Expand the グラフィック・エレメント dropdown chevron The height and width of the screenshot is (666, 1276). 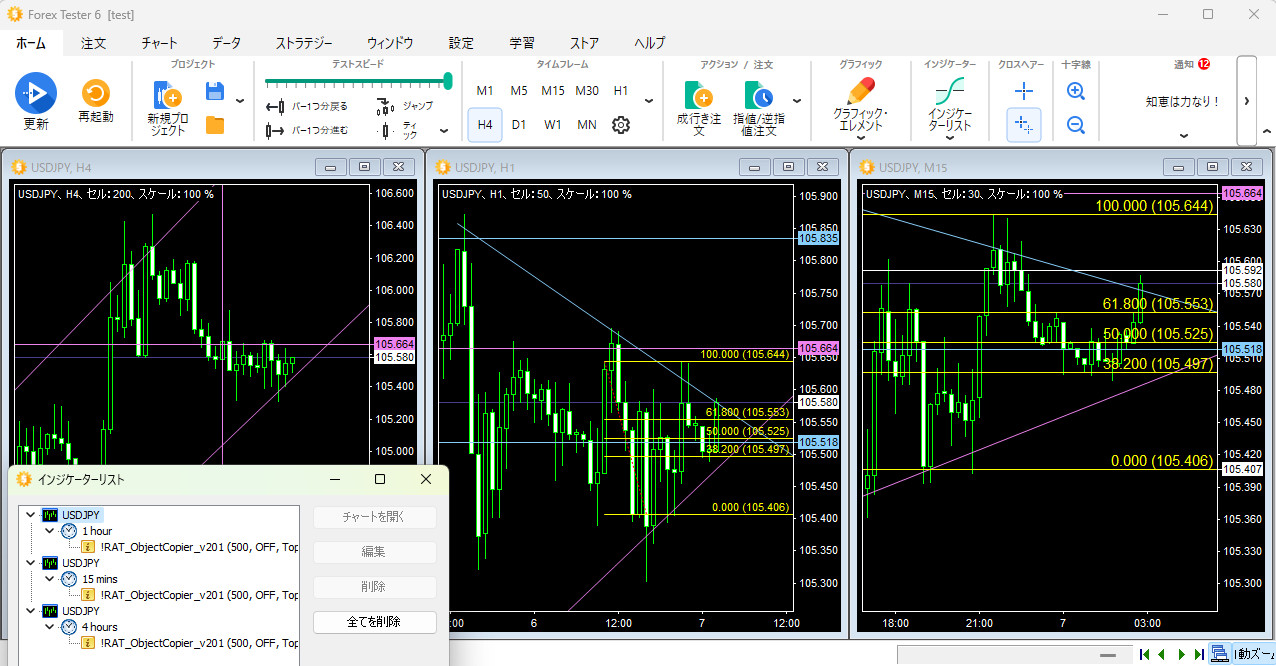tap(860, 139)
